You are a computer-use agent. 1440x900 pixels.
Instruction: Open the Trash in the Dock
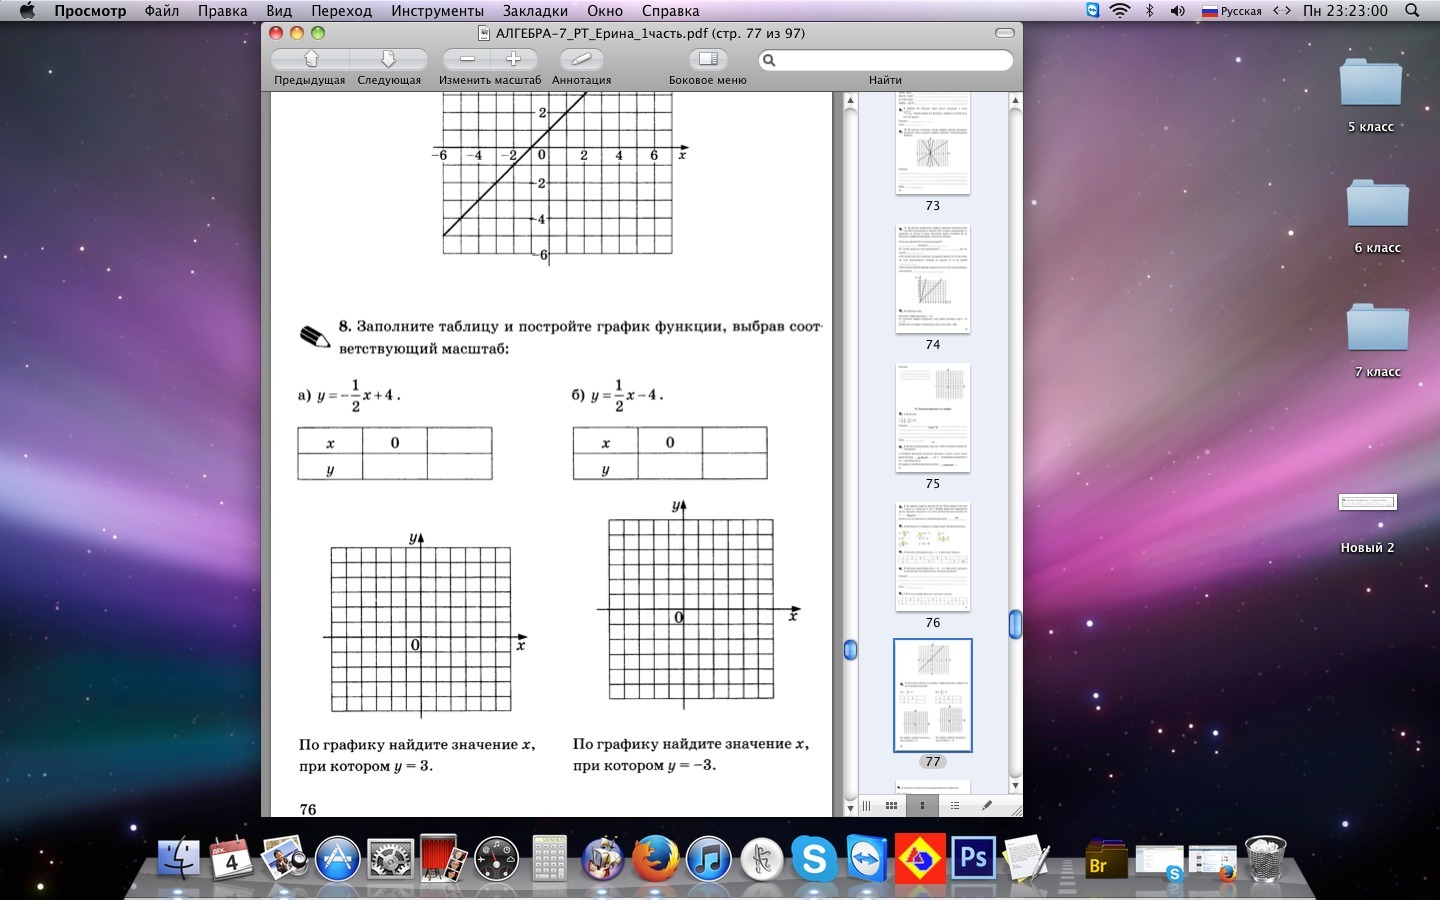(x=1265, y=858)
